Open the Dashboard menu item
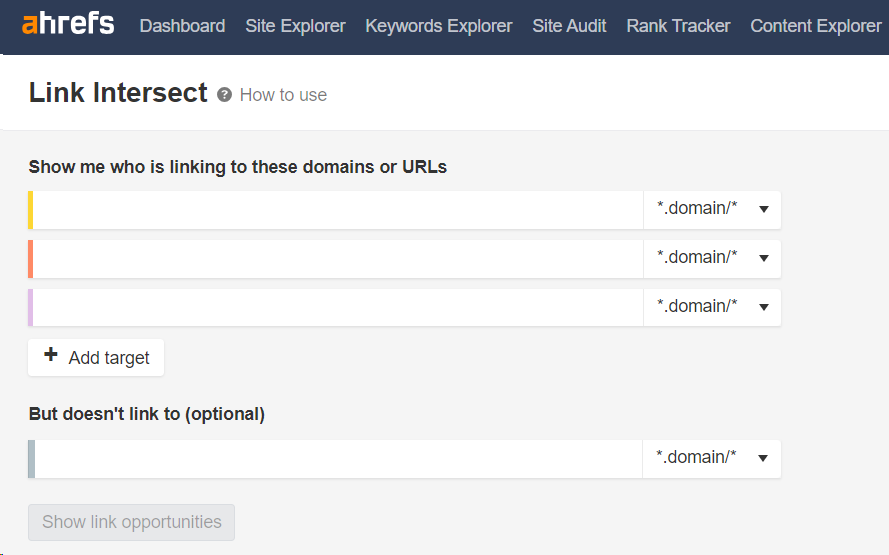Viewport: 889px width, 555px height. tap(182, 26)
